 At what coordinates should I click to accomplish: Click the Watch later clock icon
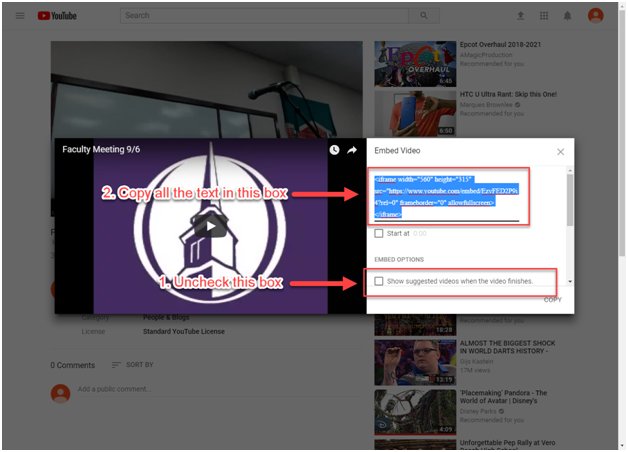click(334, 150)
